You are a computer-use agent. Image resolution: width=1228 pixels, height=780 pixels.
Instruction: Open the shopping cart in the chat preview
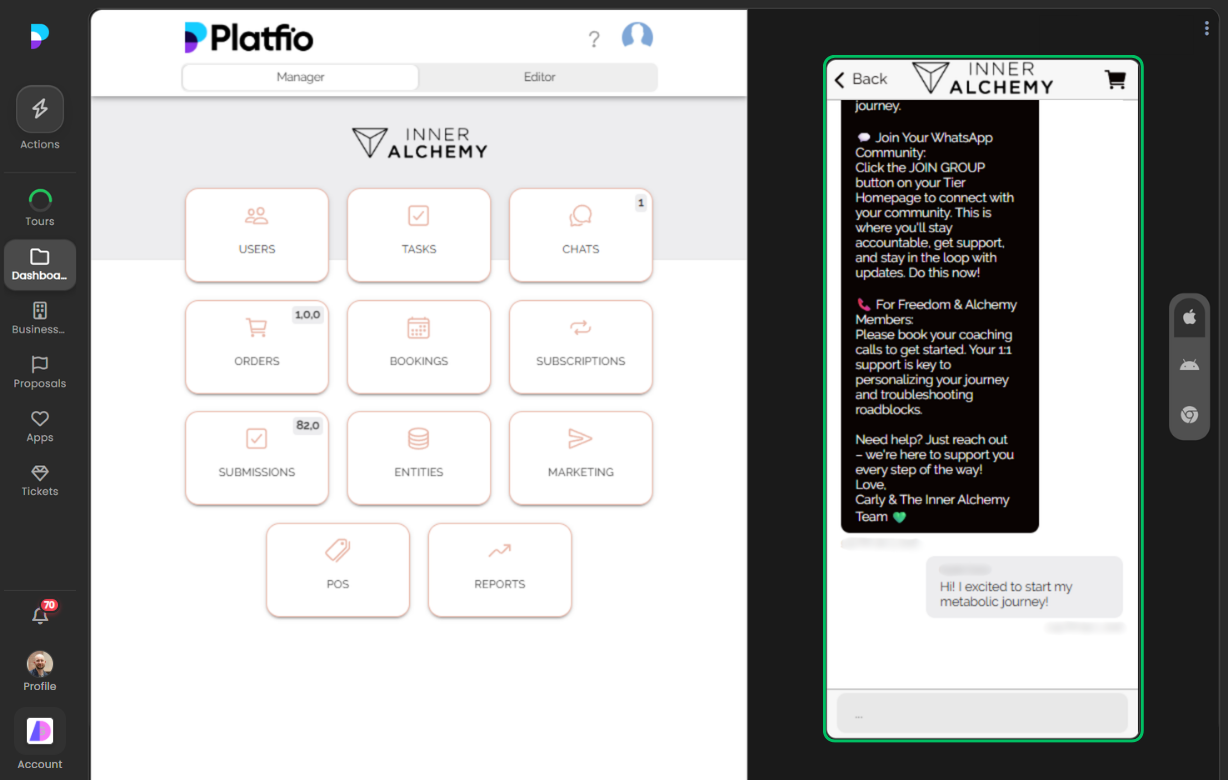tap(1115, 79)
